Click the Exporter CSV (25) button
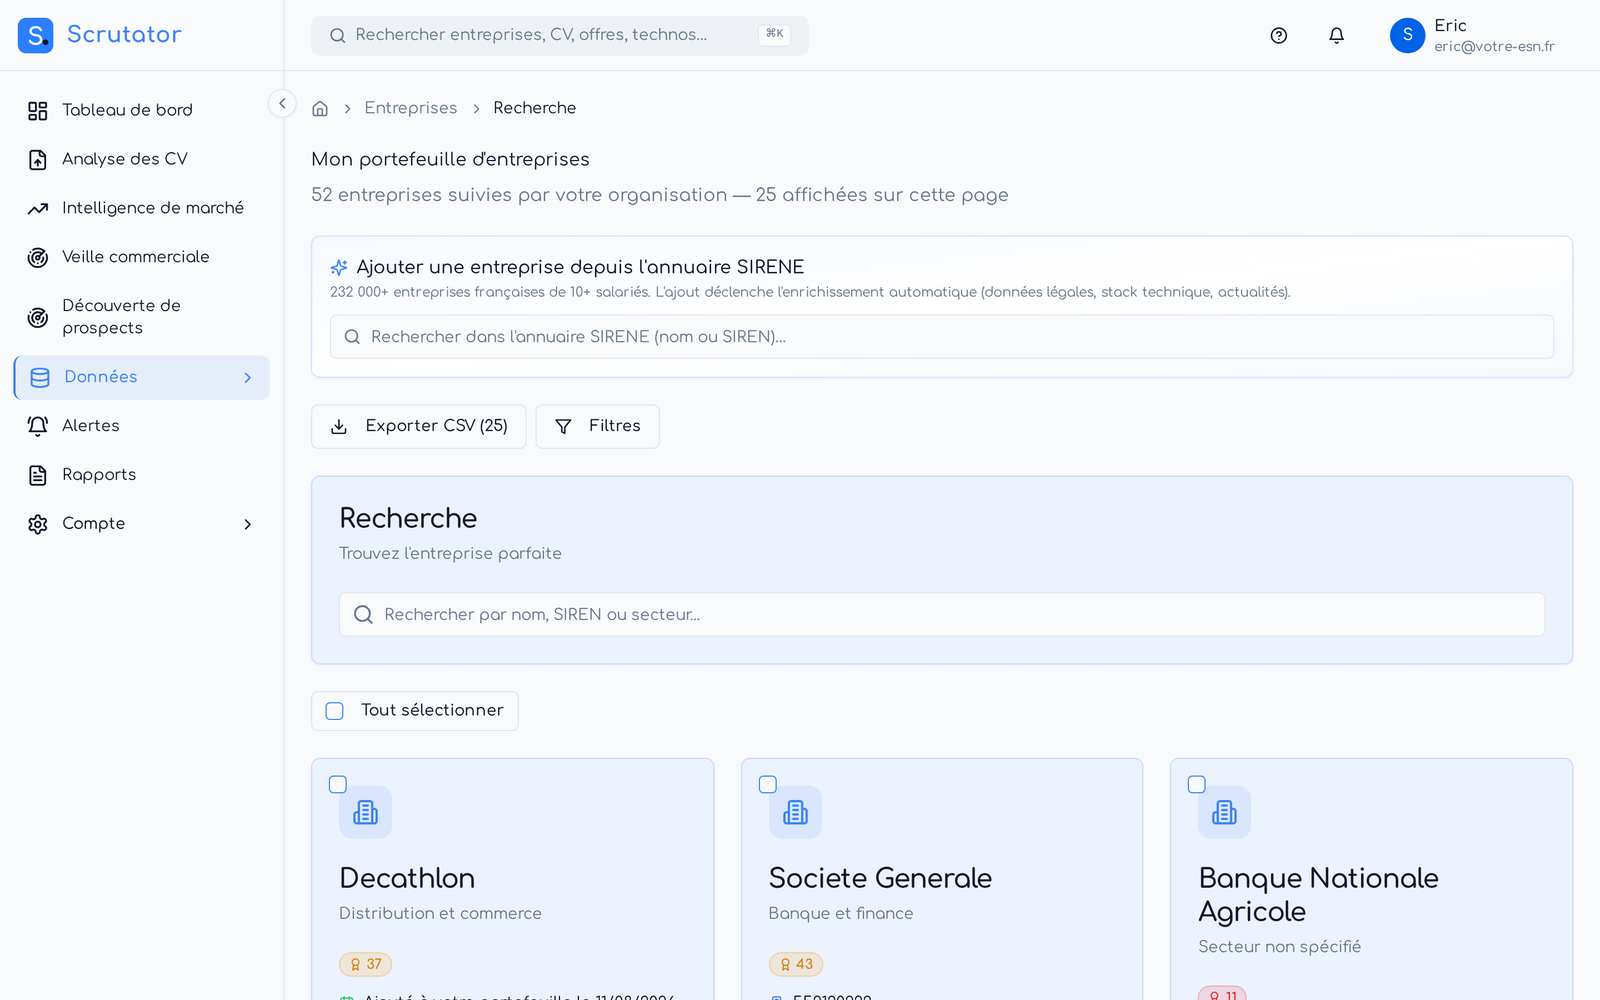The image size is (1600, 1000). pyautogui.click(x=419, y=427)
